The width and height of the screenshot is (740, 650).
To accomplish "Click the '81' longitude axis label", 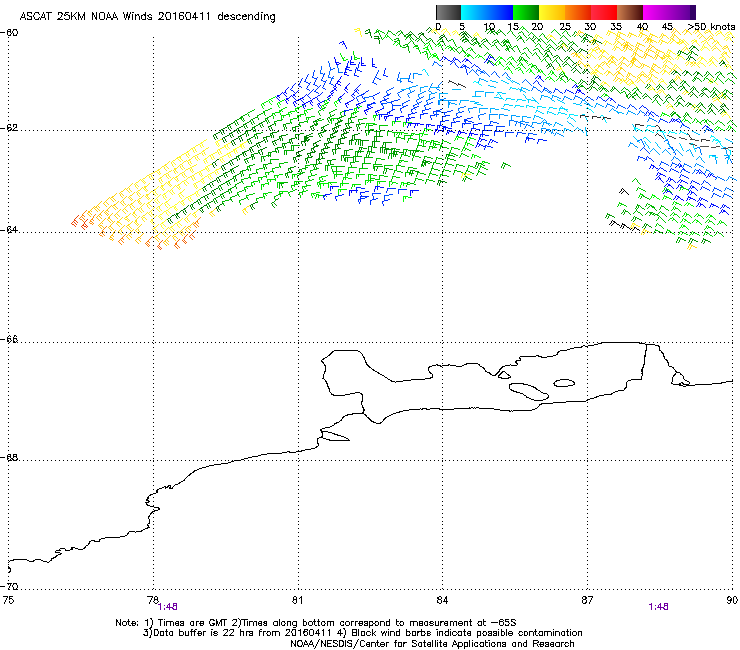I will coord(297,600).
